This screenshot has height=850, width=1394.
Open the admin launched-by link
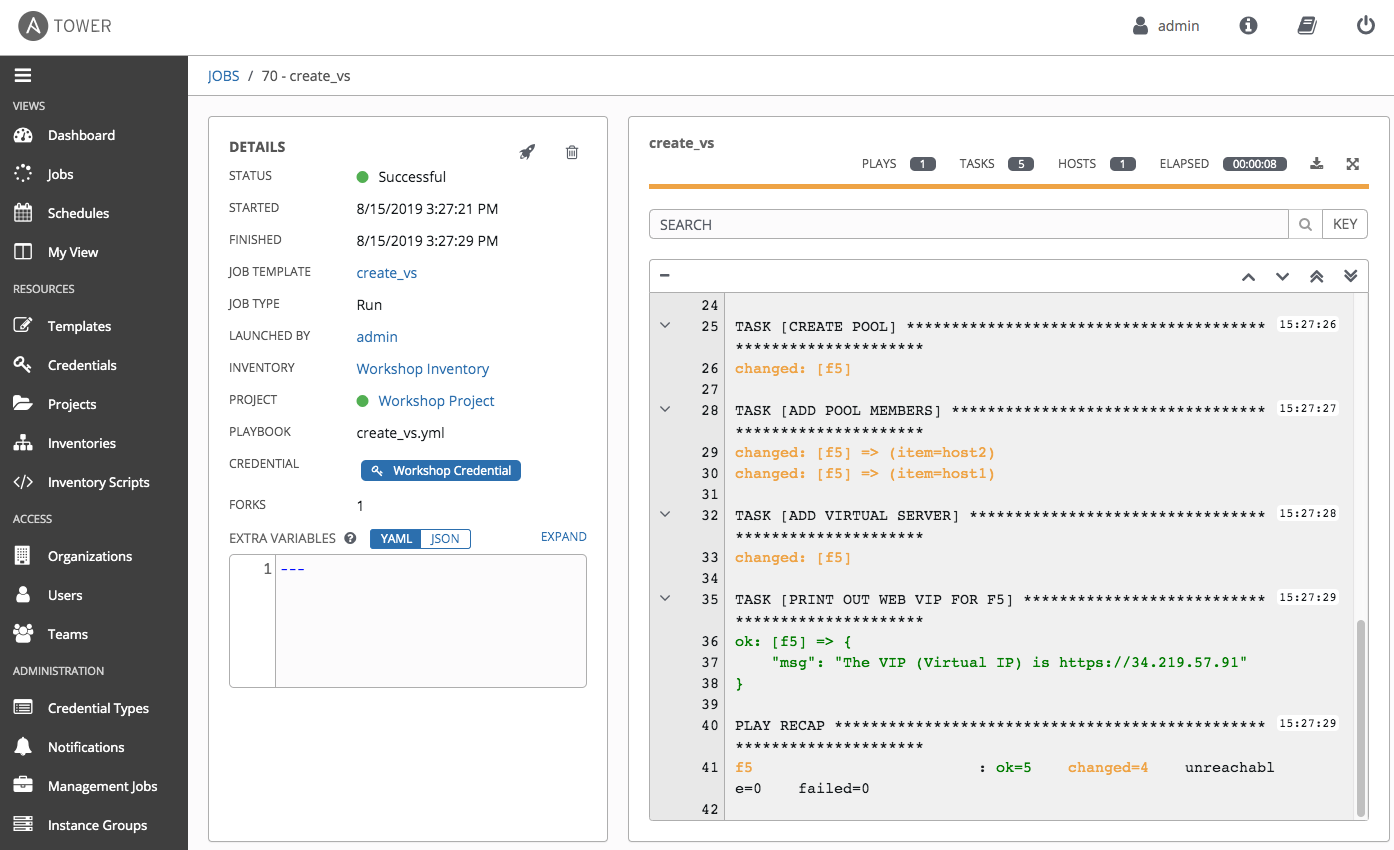[x=377, y=337]
